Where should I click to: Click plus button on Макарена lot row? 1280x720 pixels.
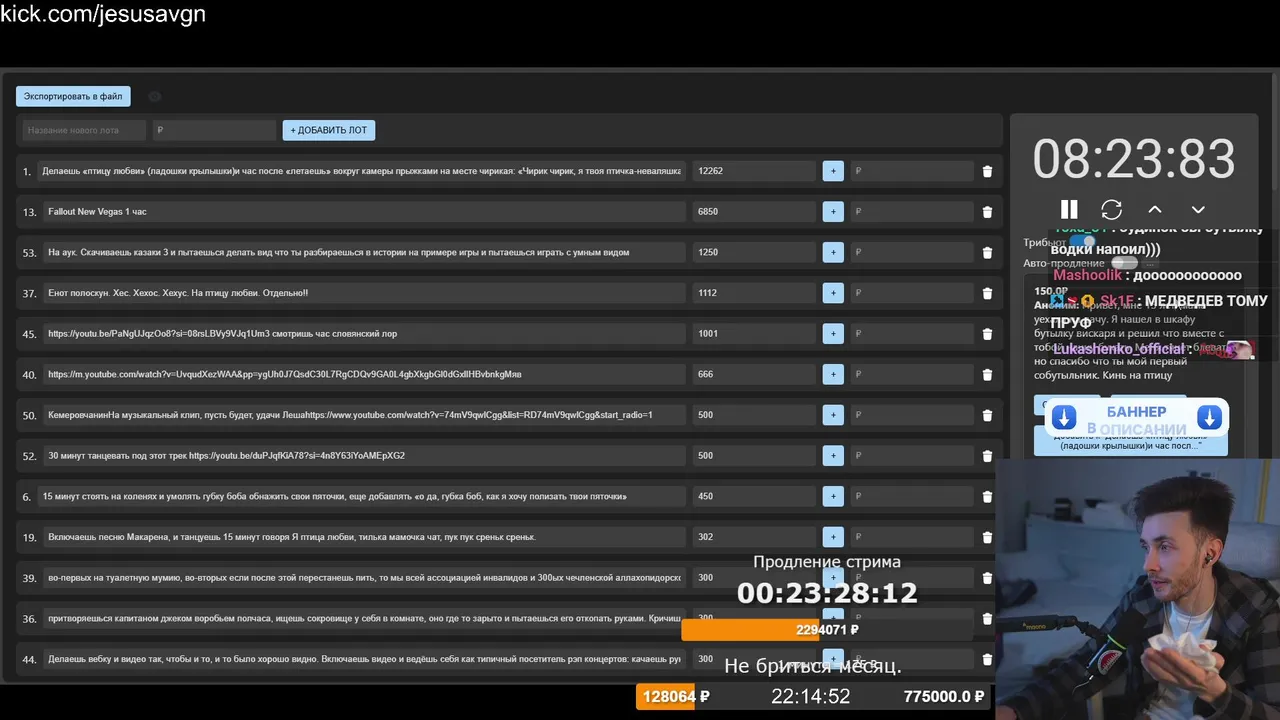(833, 537)
